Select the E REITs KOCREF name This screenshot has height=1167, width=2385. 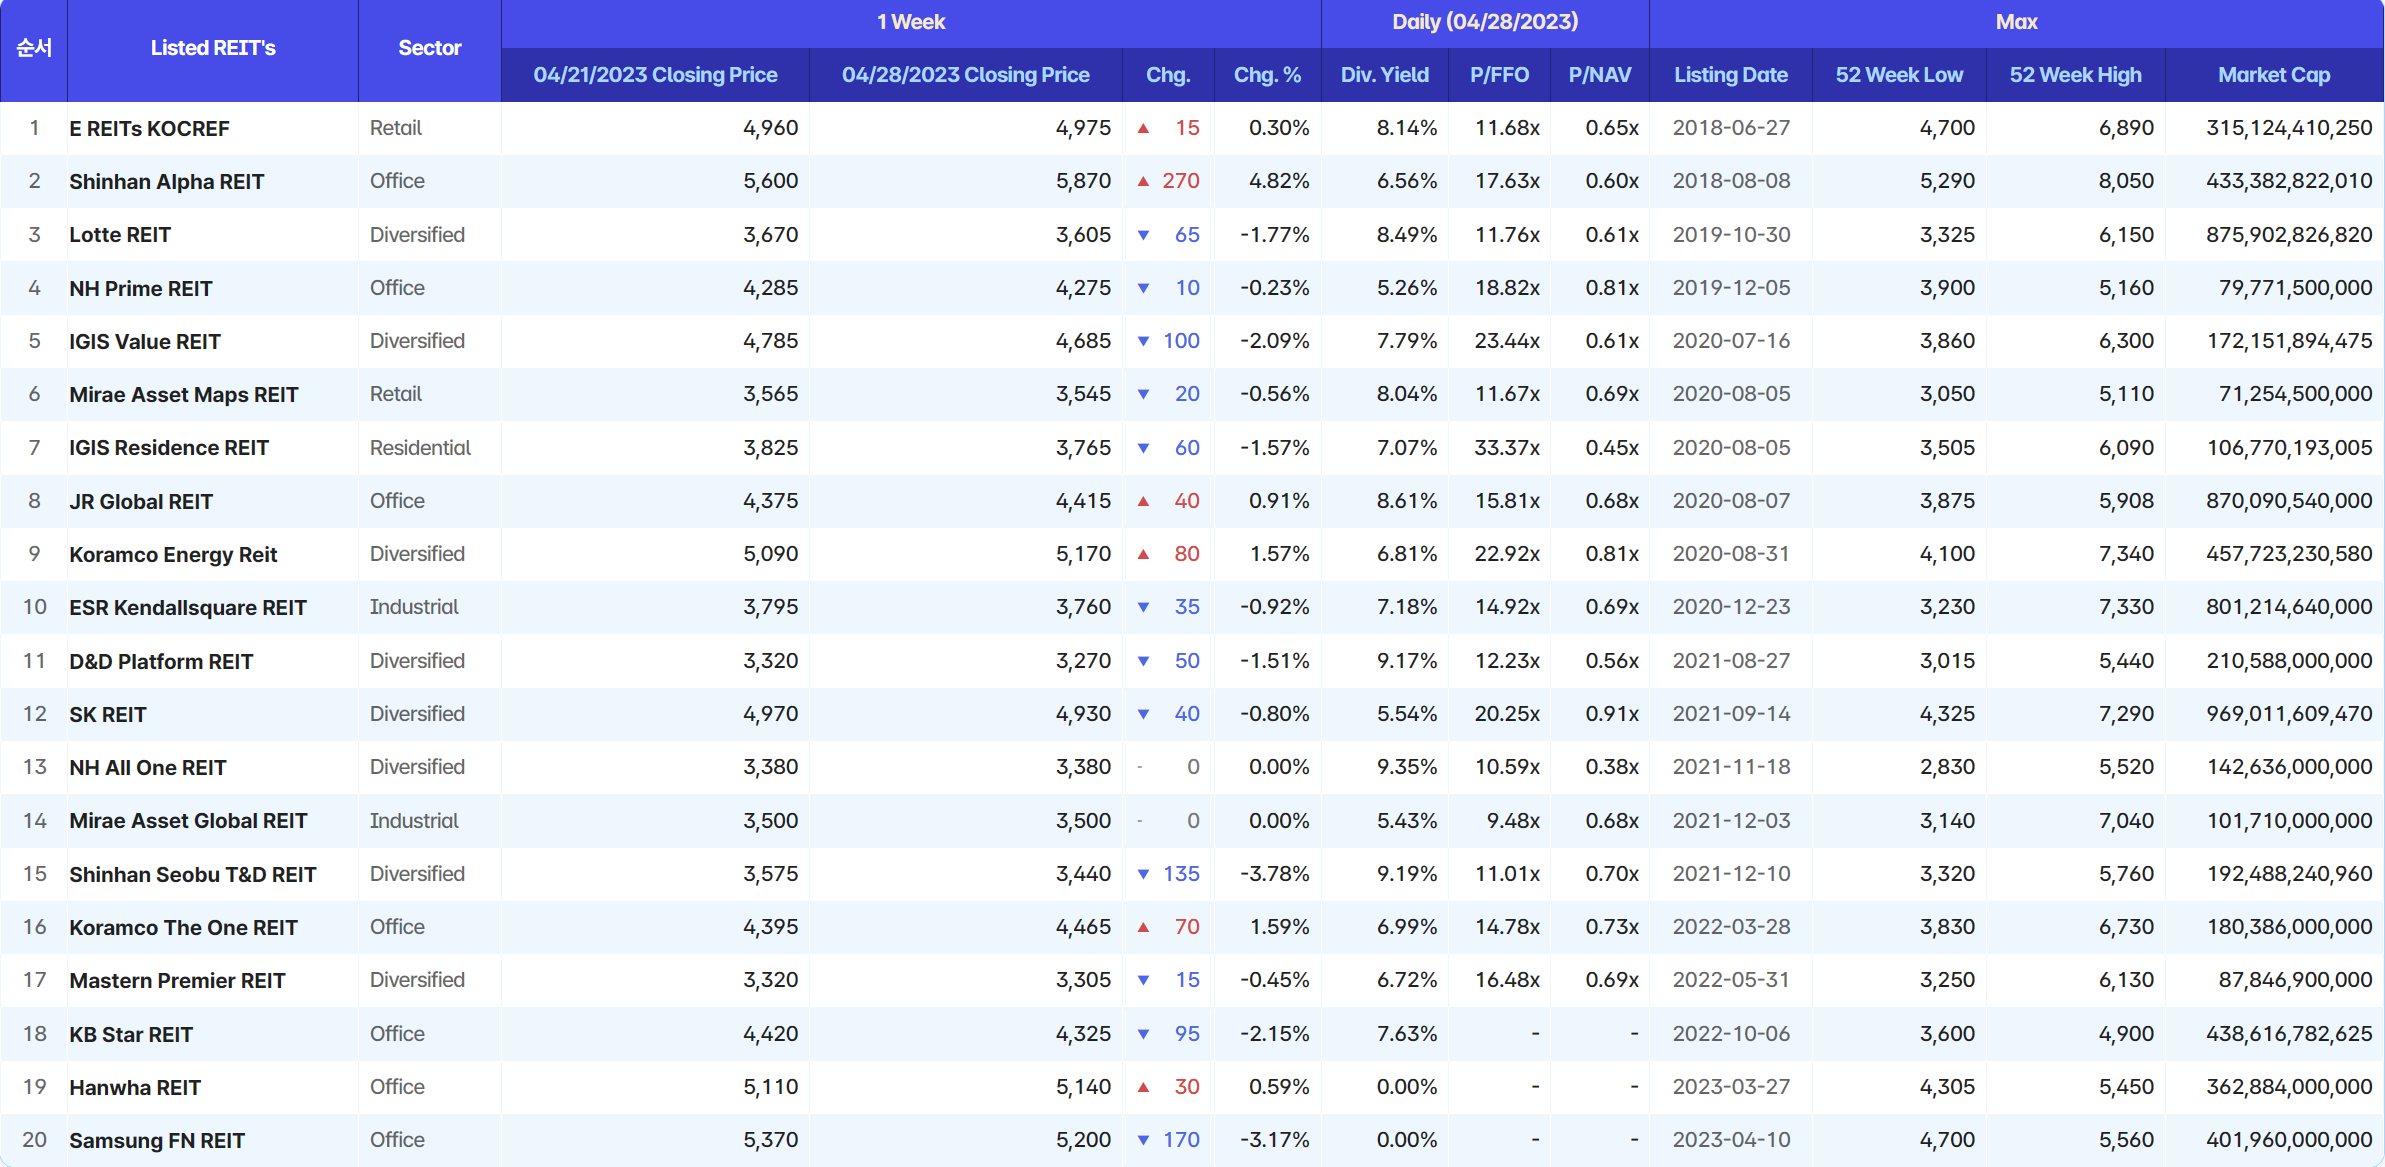tap(149, 129)
